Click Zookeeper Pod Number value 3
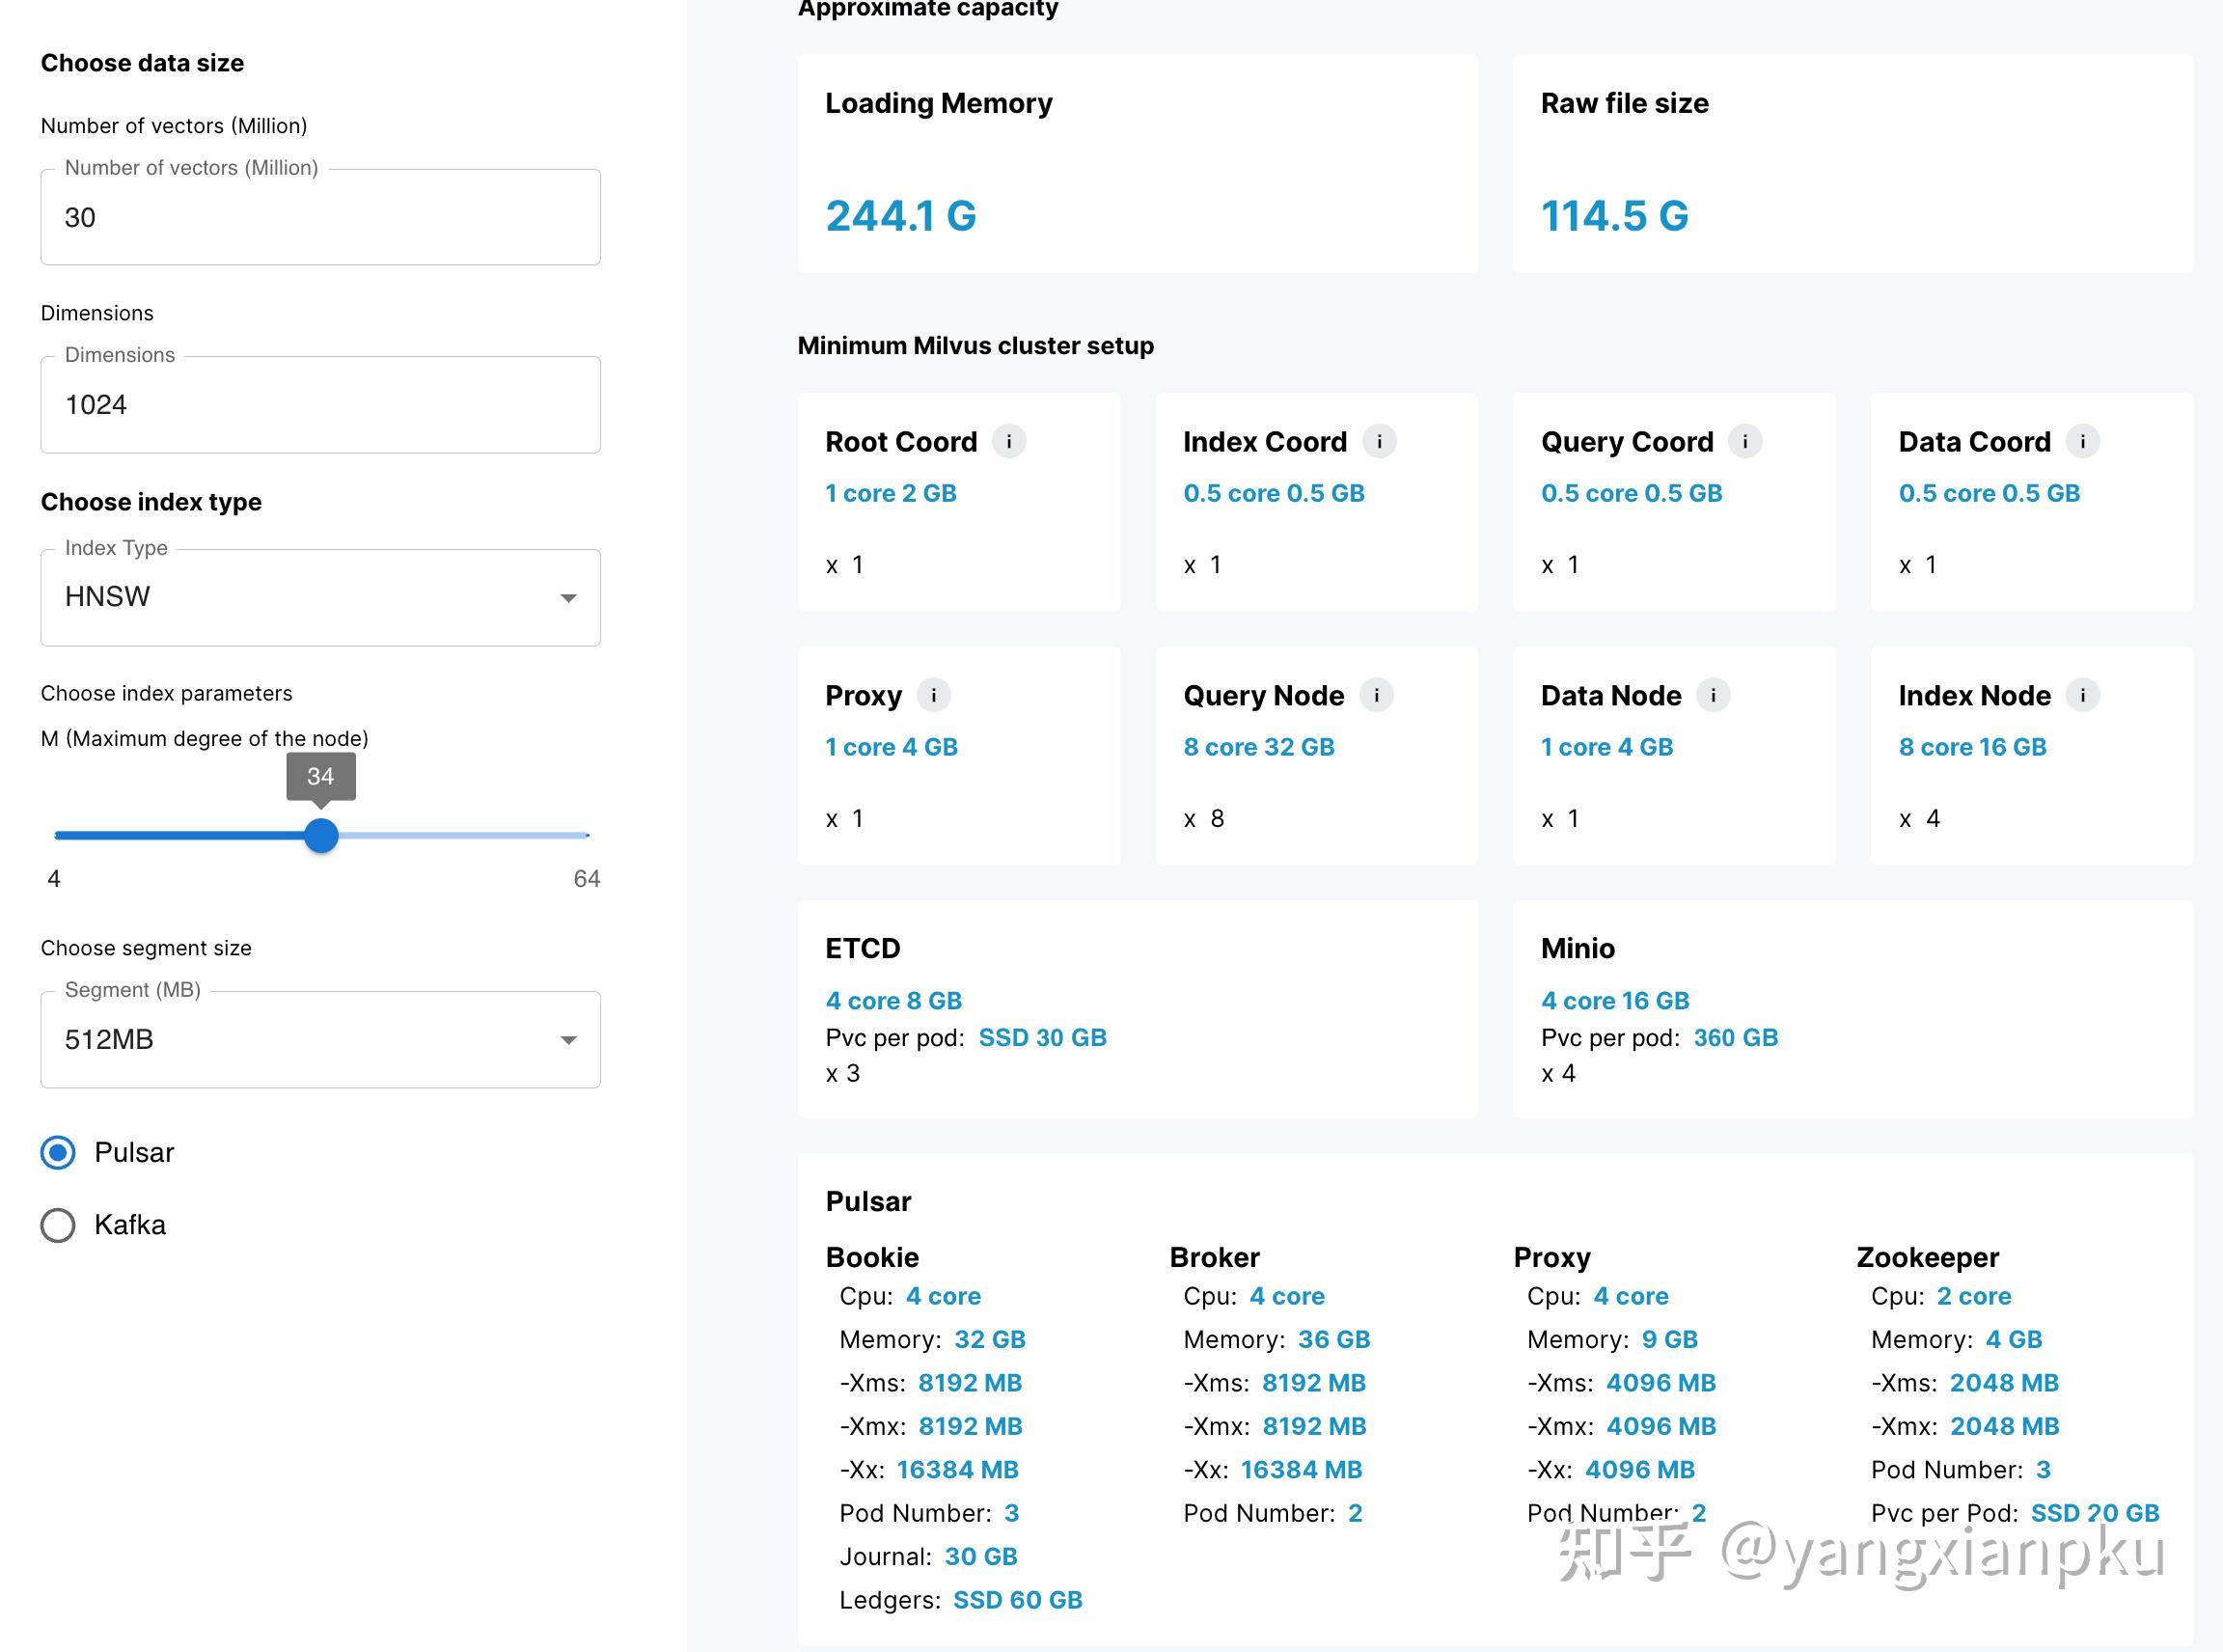Viewport: 2223px width, 1652px height. click(x=2043, y=1470)
